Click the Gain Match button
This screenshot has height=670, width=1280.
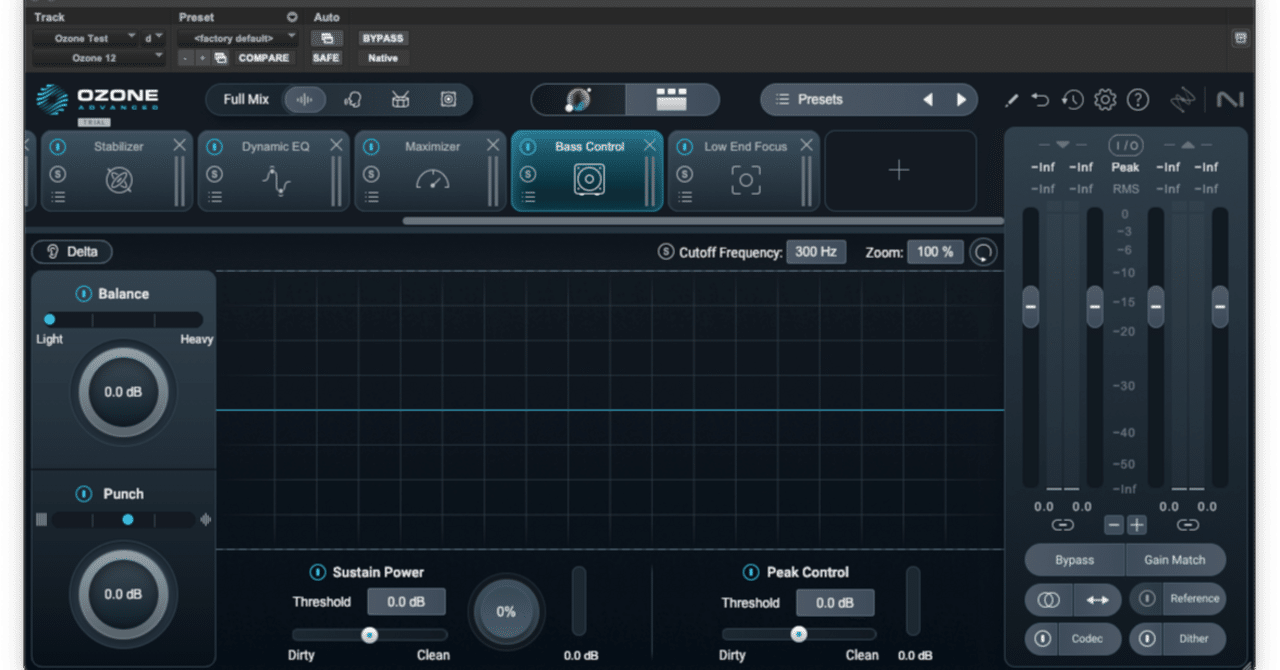point(1177,560)
